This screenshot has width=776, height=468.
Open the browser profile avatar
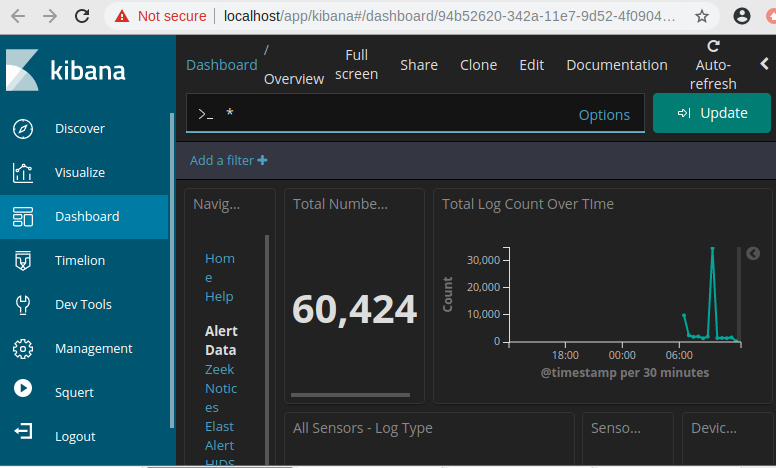741,16
